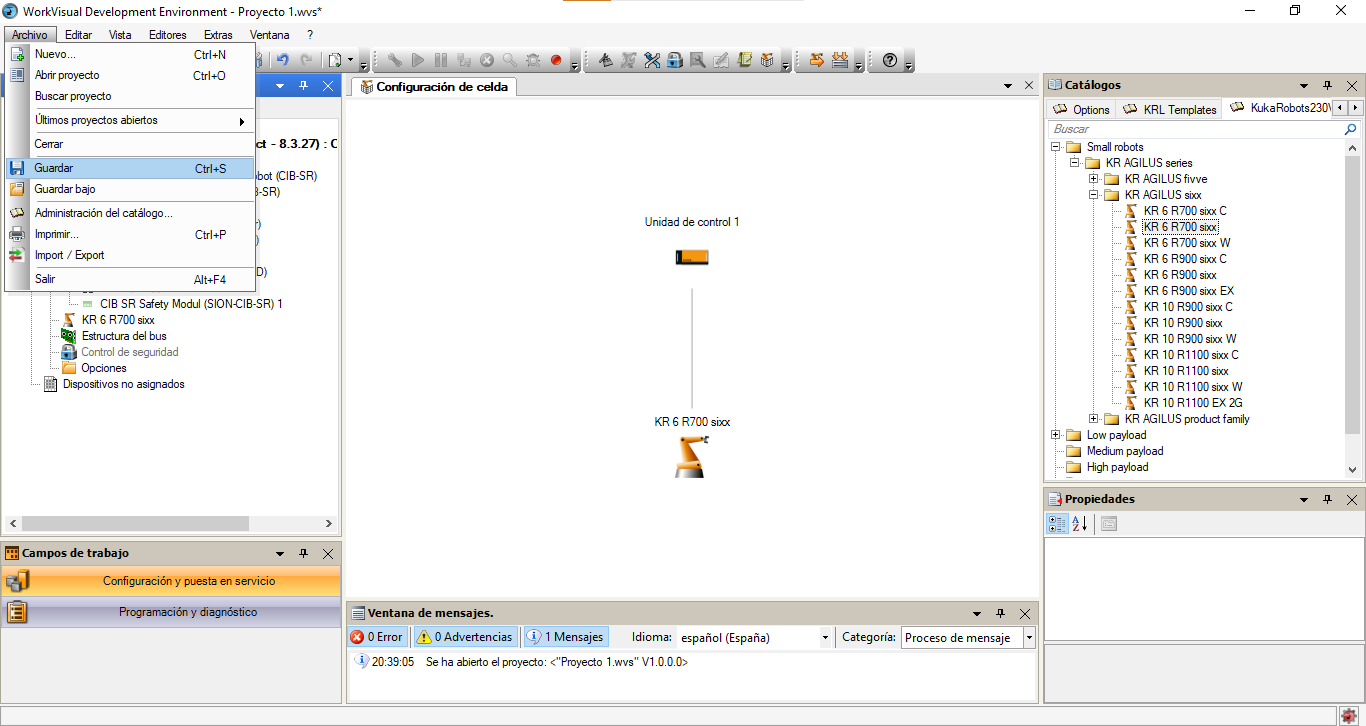Click the help question mark icon
Viewport: 1366px width, 726px height.
point(889,61)
